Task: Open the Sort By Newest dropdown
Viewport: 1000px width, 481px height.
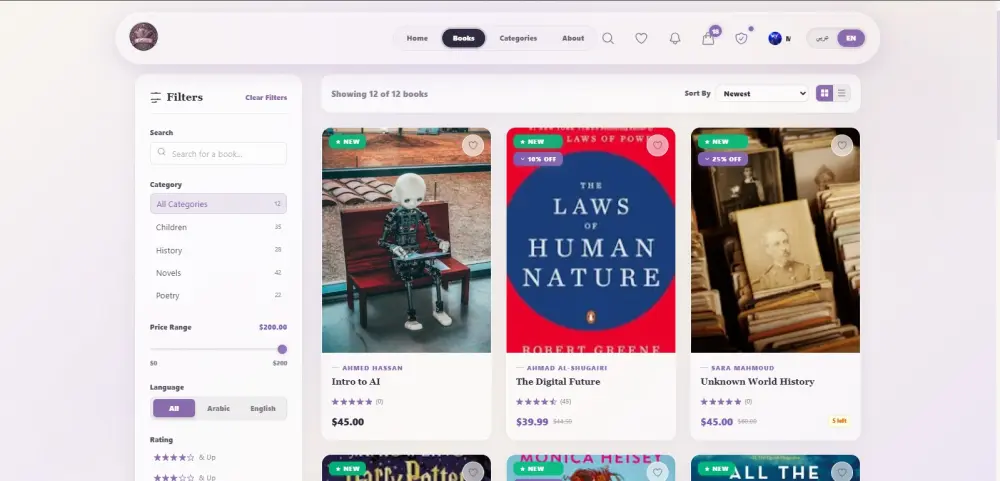Action: pos(762,93)
